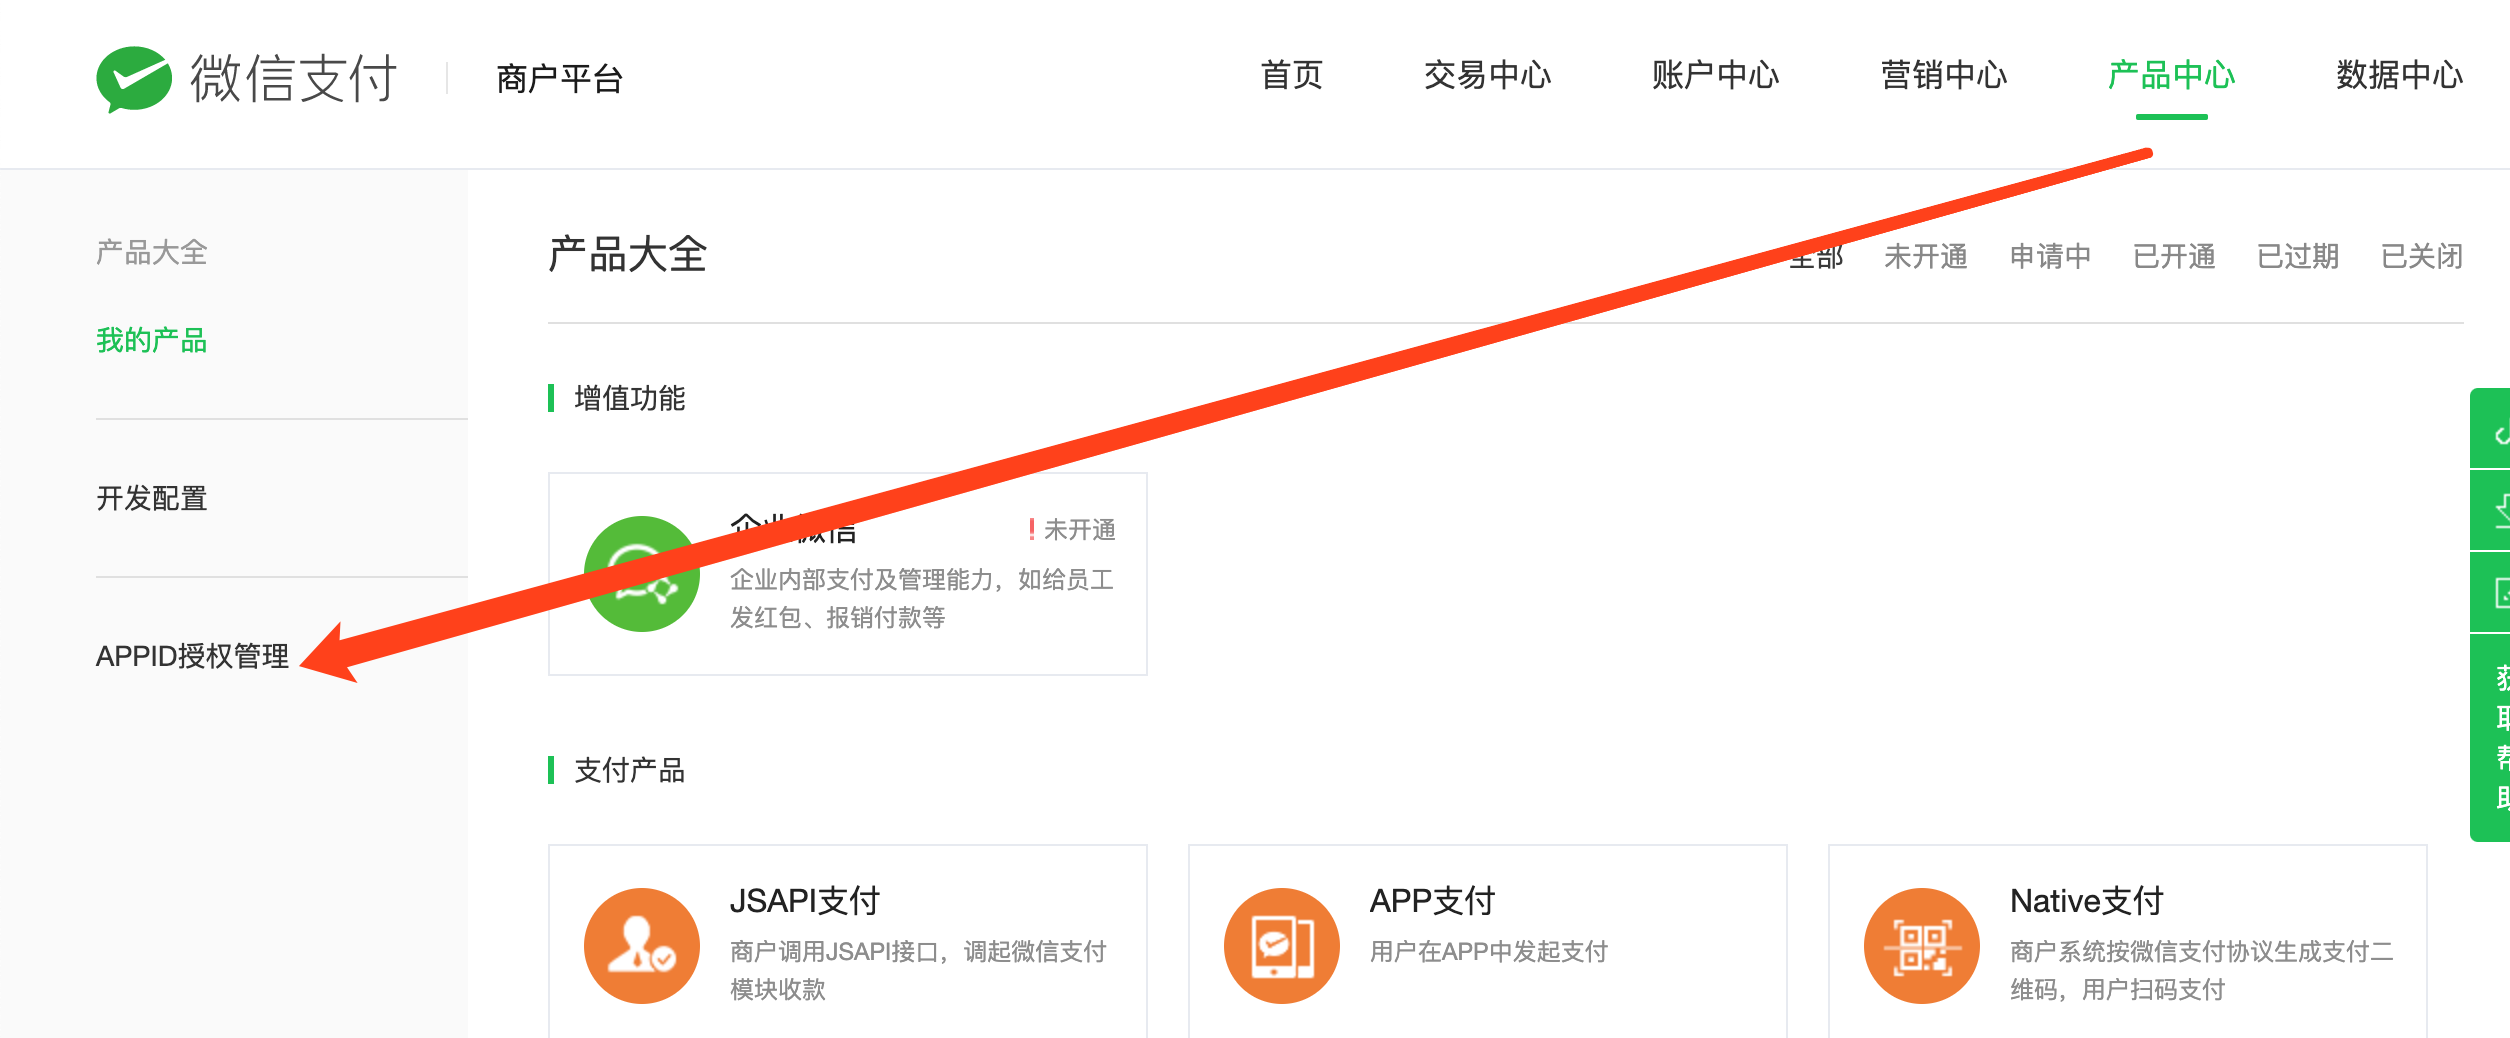Click the JSAPI支付 orange icon

click(642, 946)
